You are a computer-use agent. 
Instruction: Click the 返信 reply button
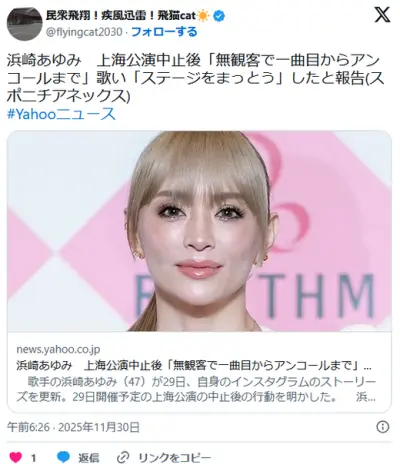point(88,458)
